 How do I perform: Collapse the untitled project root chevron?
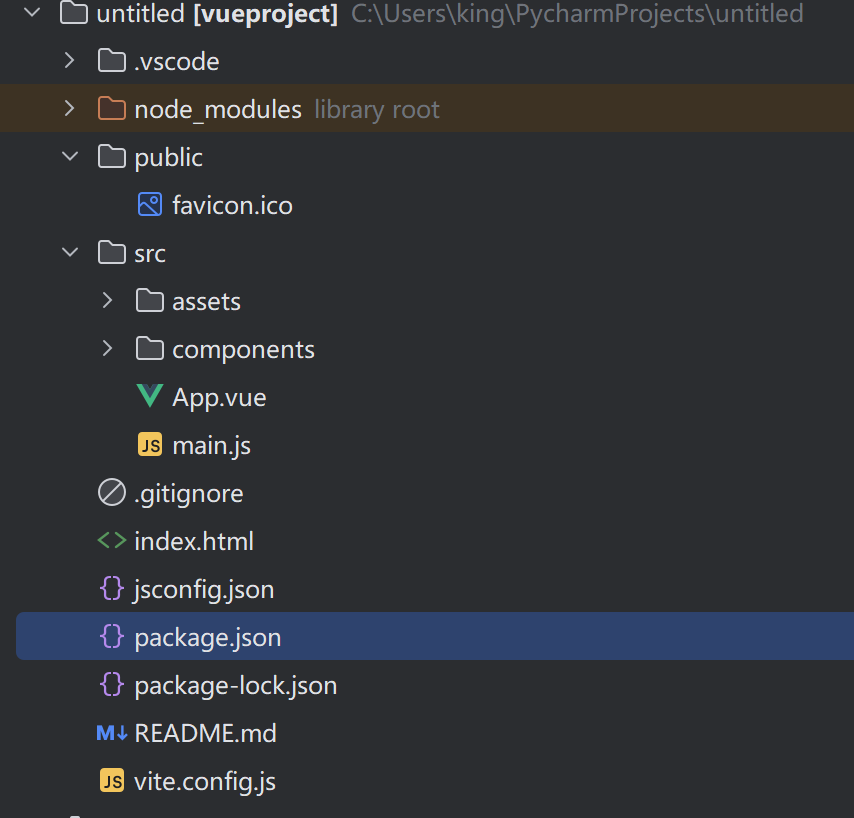tap(31, 14)
